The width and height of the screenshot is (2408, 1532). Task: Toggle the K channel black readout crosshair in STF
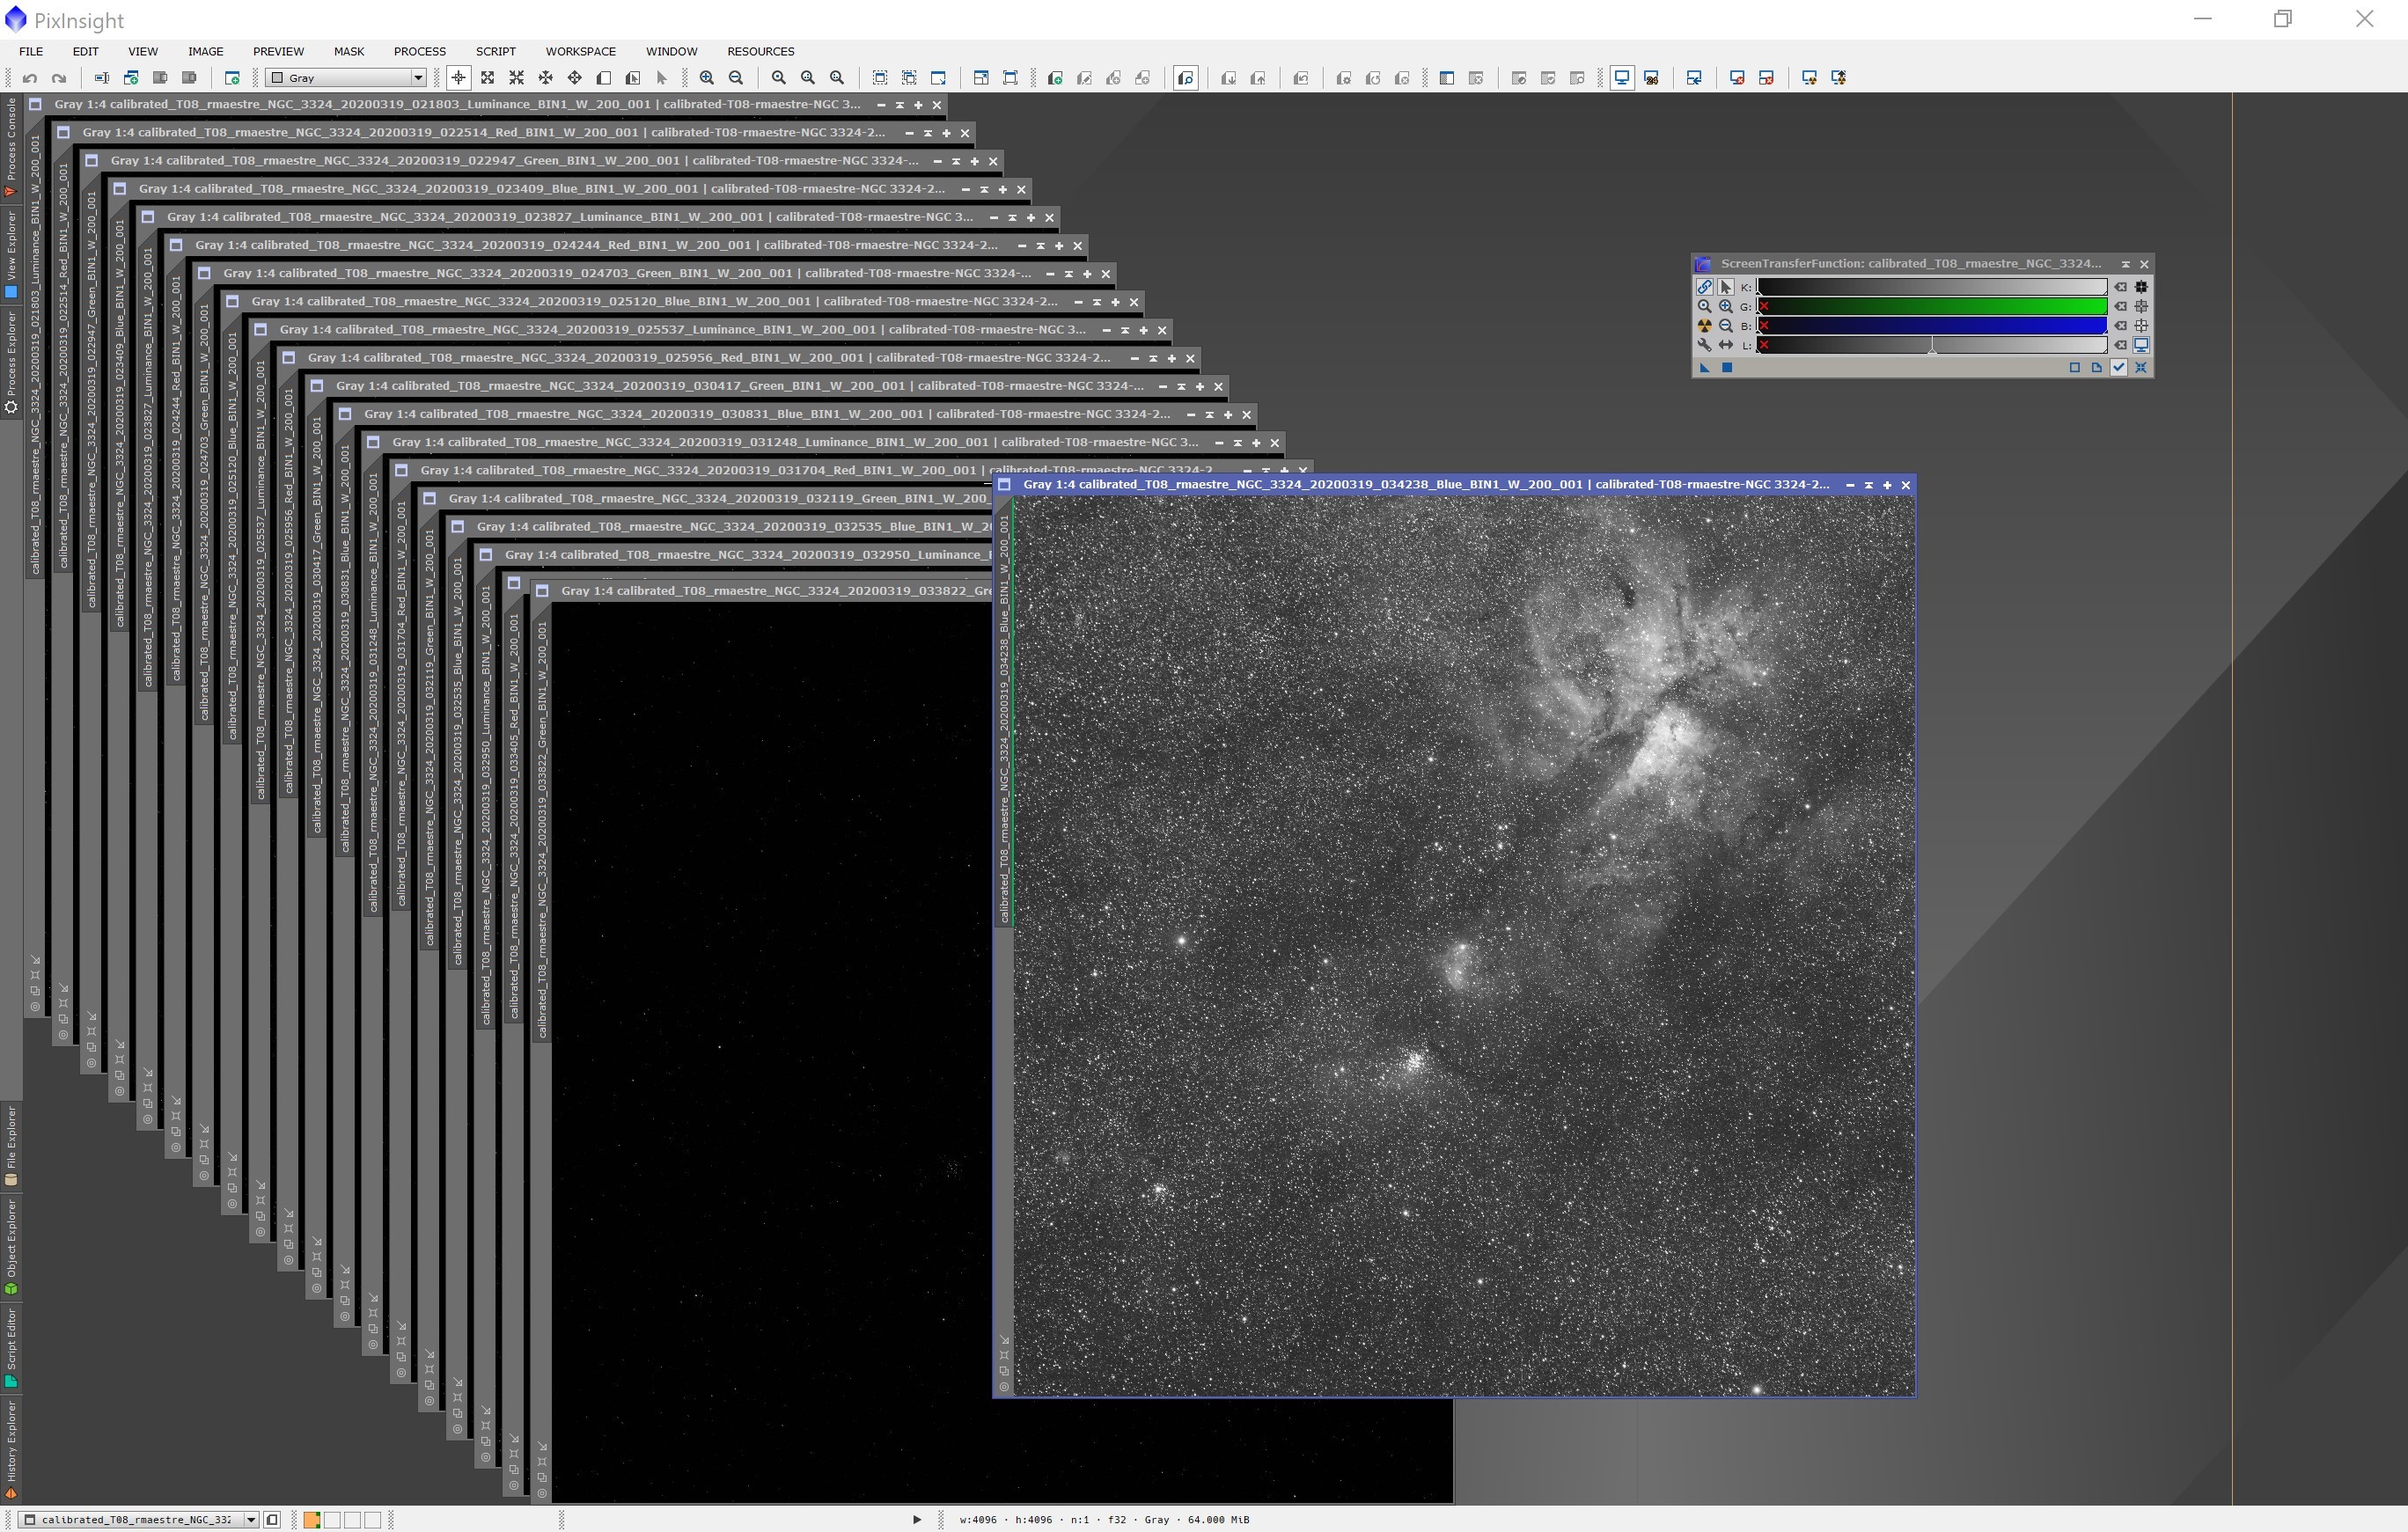2141,287
